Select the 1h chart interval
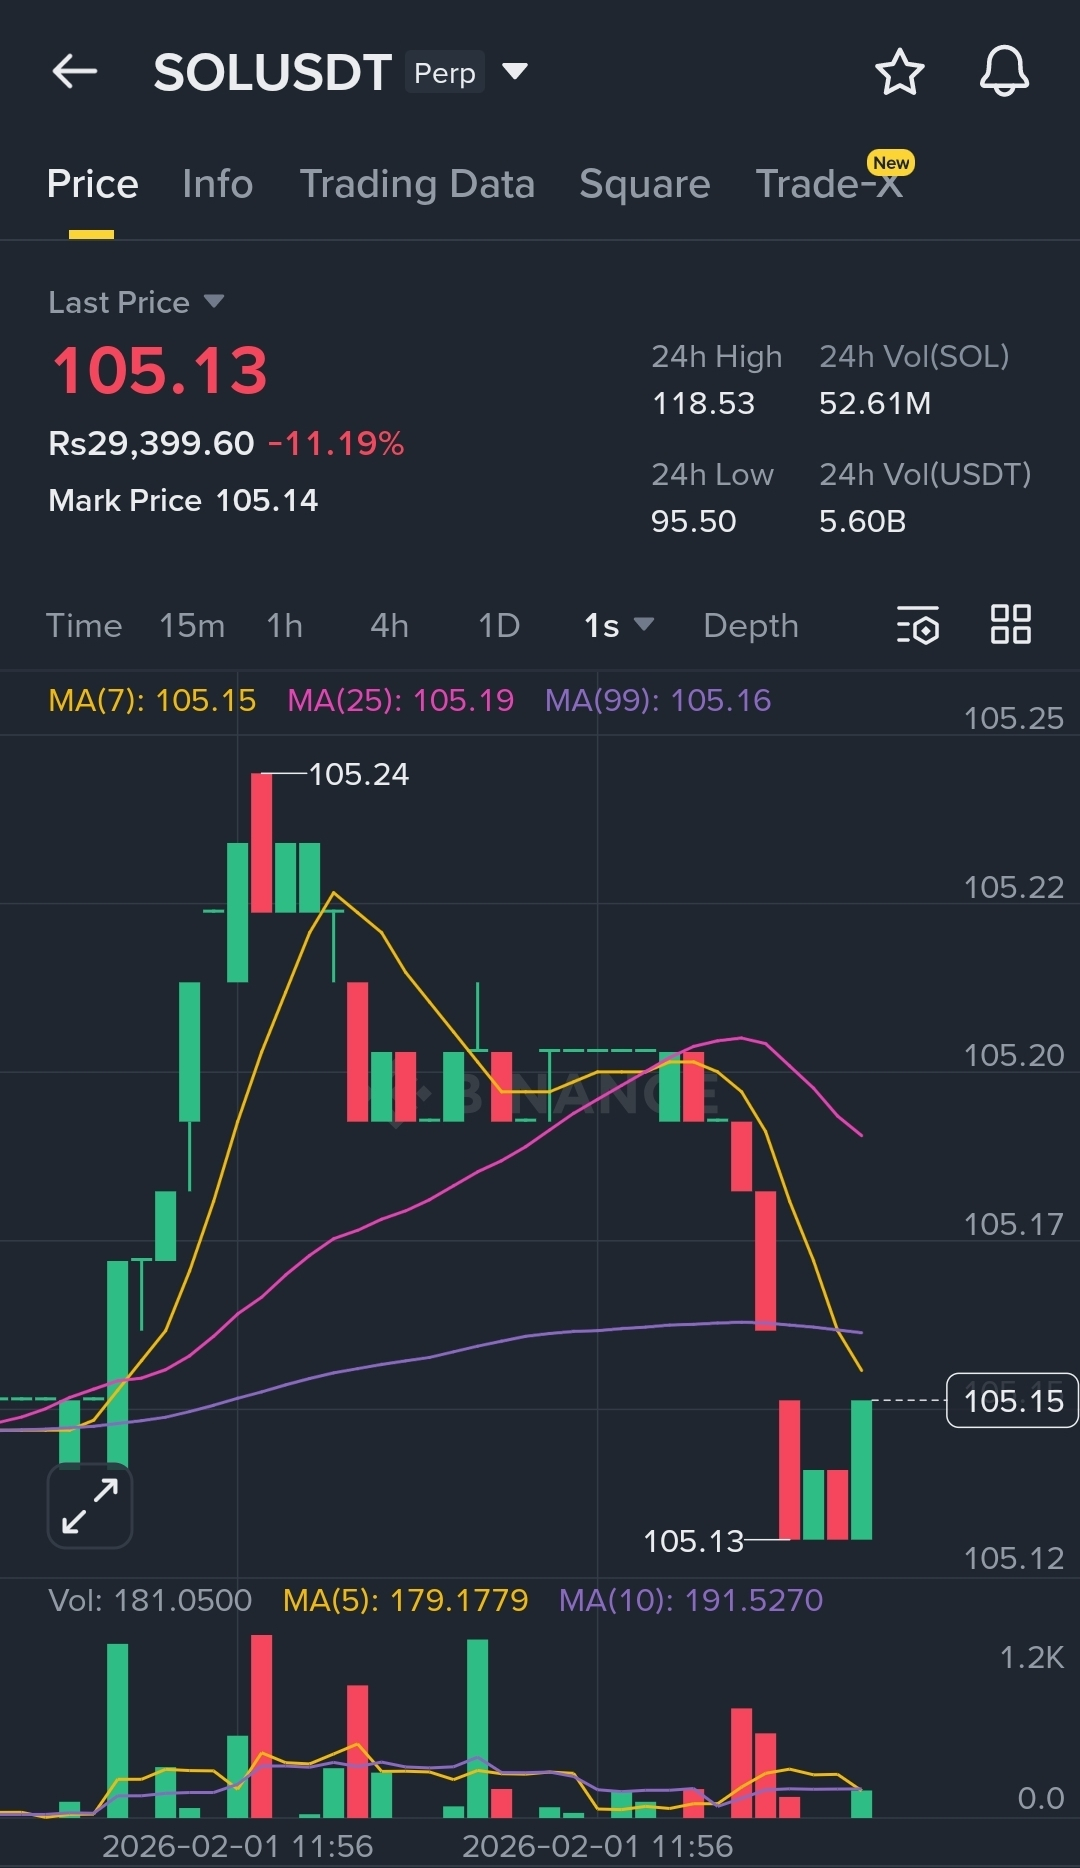 coord(285,626)
